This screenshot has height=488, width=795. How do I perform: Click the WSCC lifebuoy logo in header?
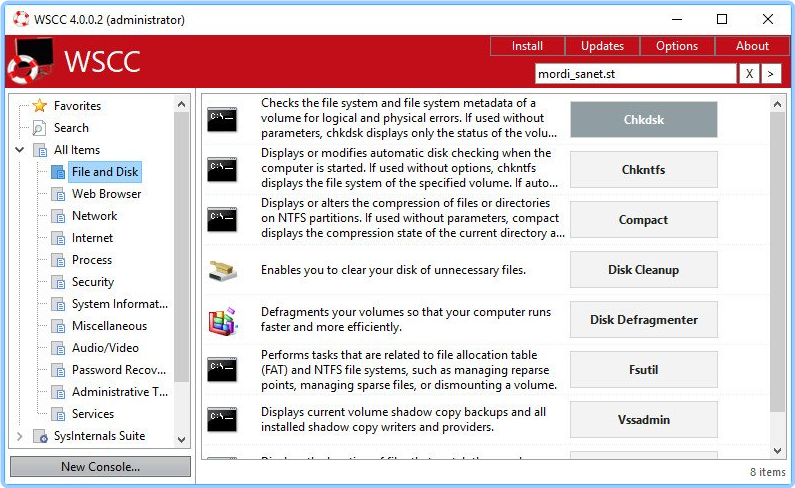click(30, 62)
